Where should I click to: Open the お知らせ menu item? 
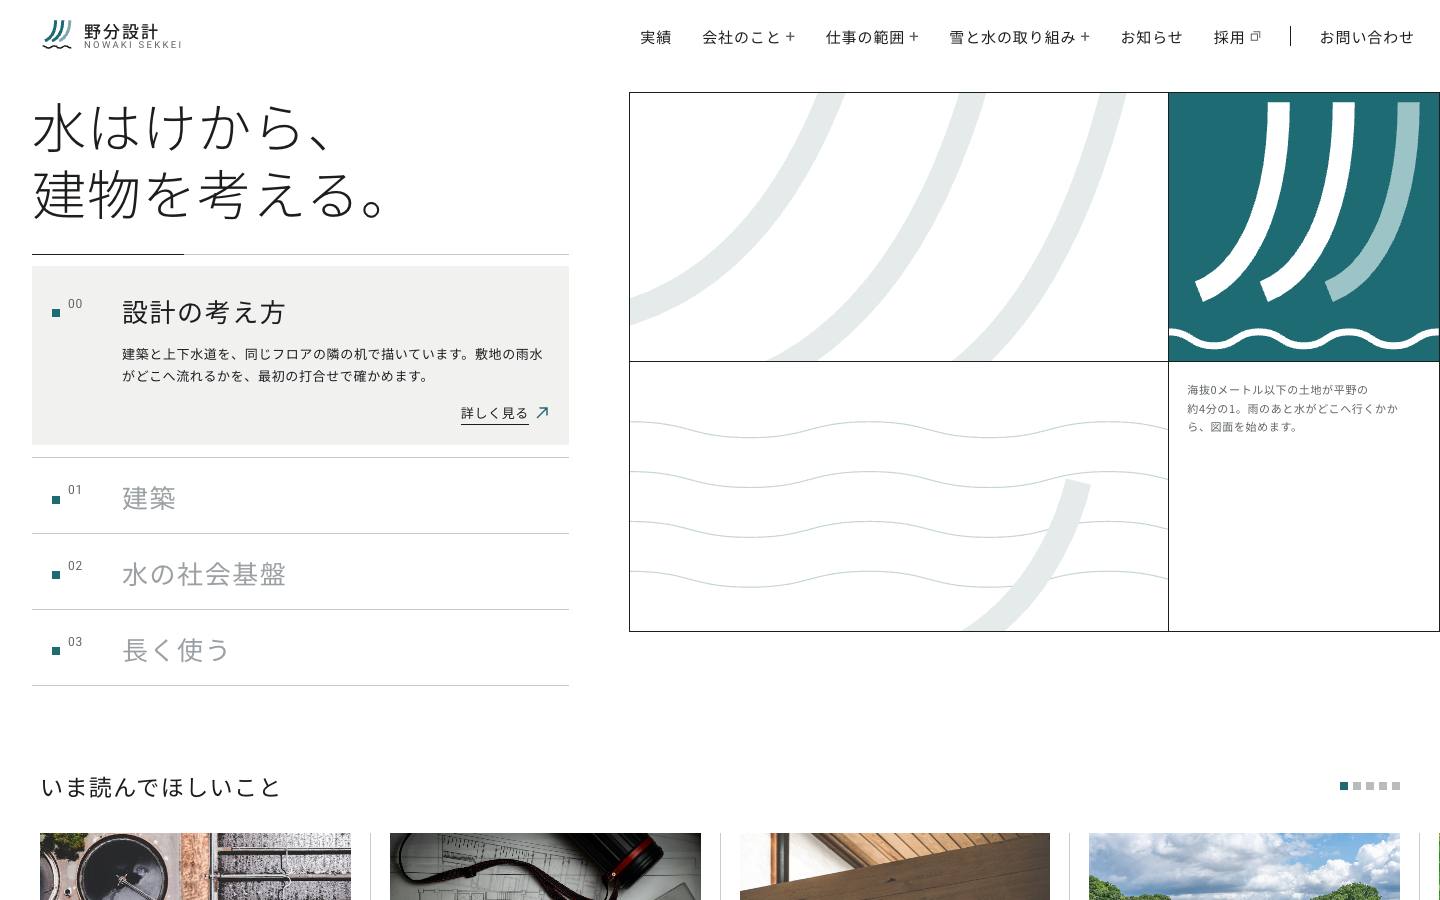pyautogui.click(x=1151, y=37)
